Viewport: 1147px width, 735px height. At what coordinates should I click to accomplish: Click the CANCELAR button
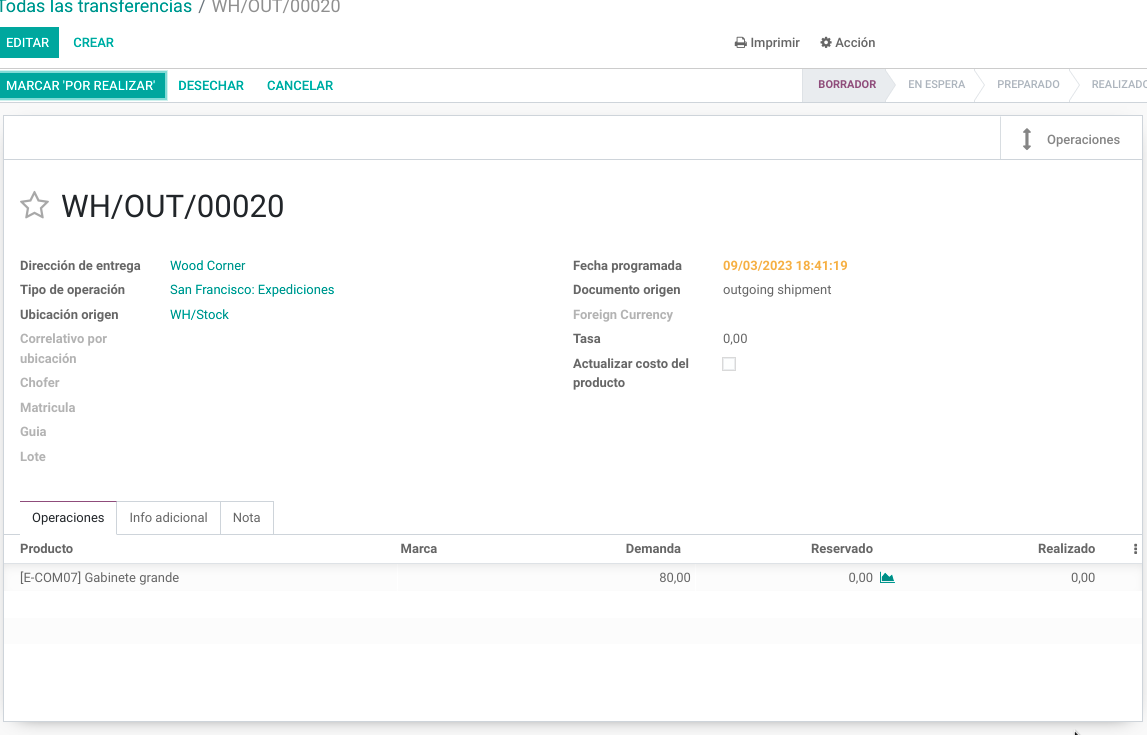[x=300, y=86]
